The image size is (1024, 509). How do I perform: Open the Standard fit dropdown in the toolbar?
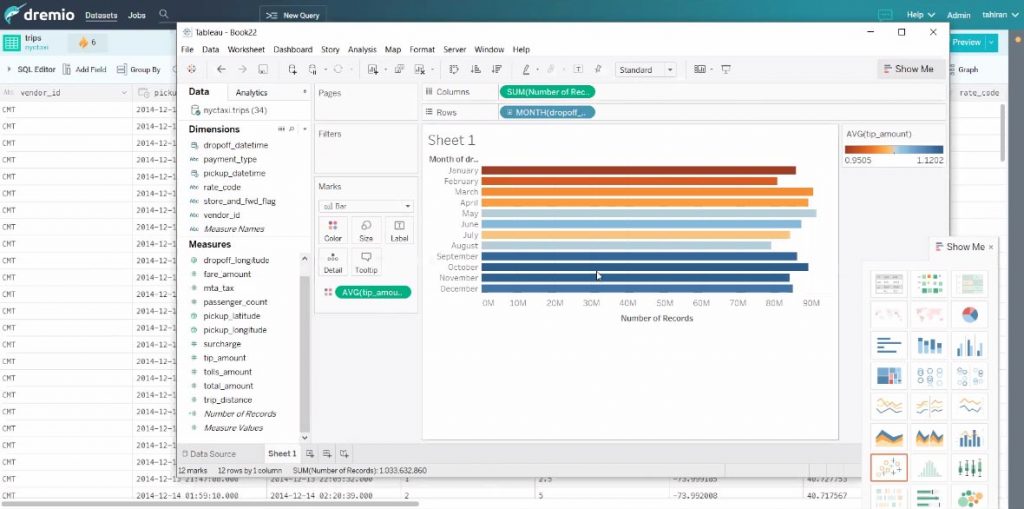[x=645, y=70]
